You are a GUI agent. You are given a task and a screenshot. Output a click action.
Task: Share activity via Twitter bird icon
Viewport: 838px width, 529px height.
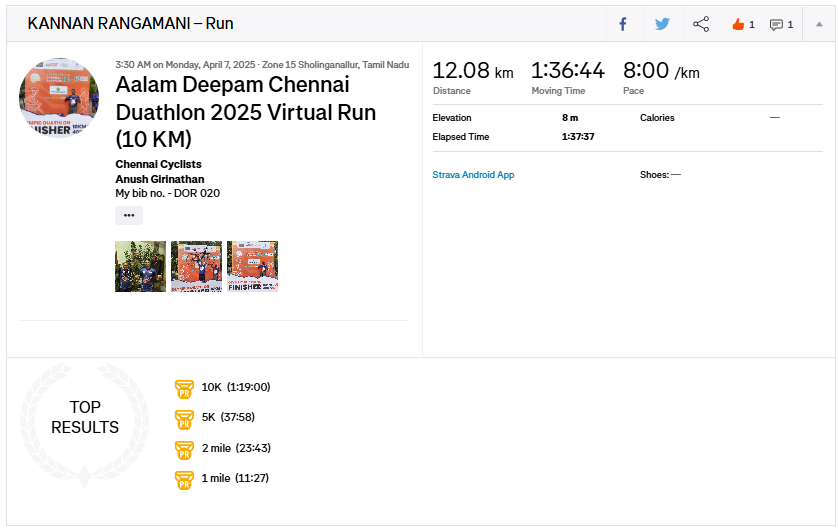662,24
